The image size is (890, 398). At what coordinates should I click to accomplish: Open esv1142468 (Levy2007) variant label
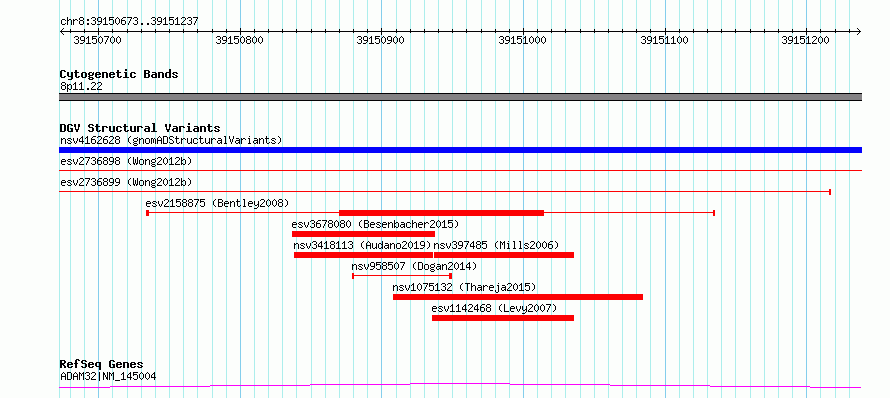[494, 308]
